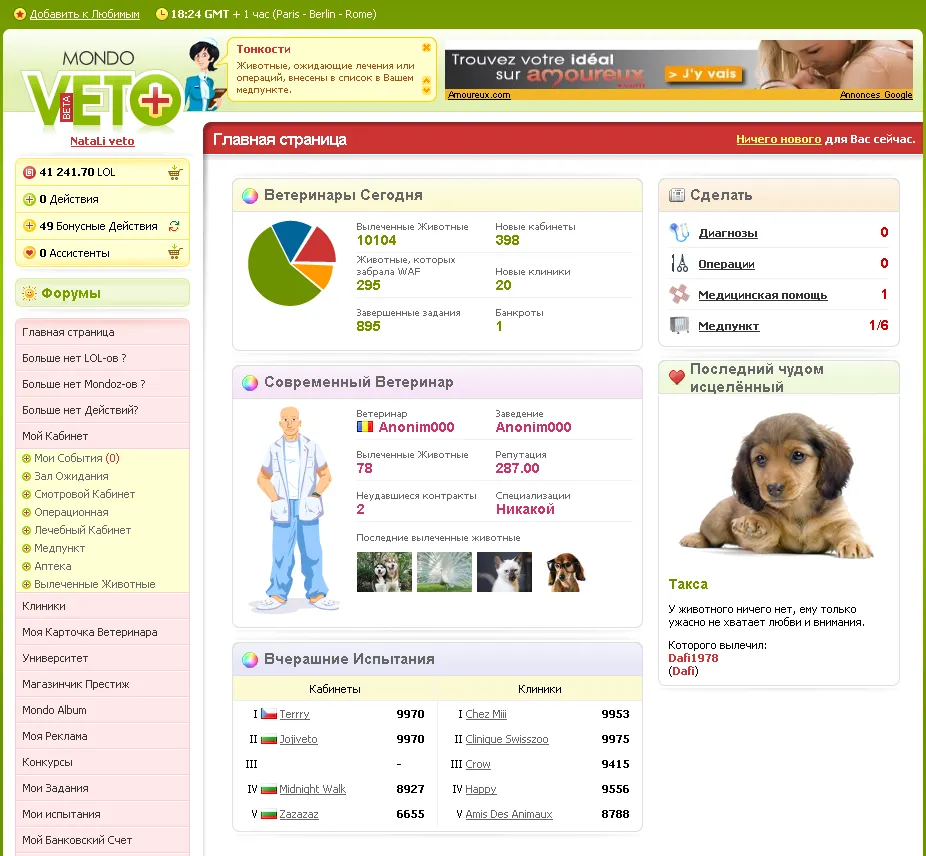Open Clinique Swisszoo clinic link
The height and width of the screenshot is (856, 926).
click(507, 739)
